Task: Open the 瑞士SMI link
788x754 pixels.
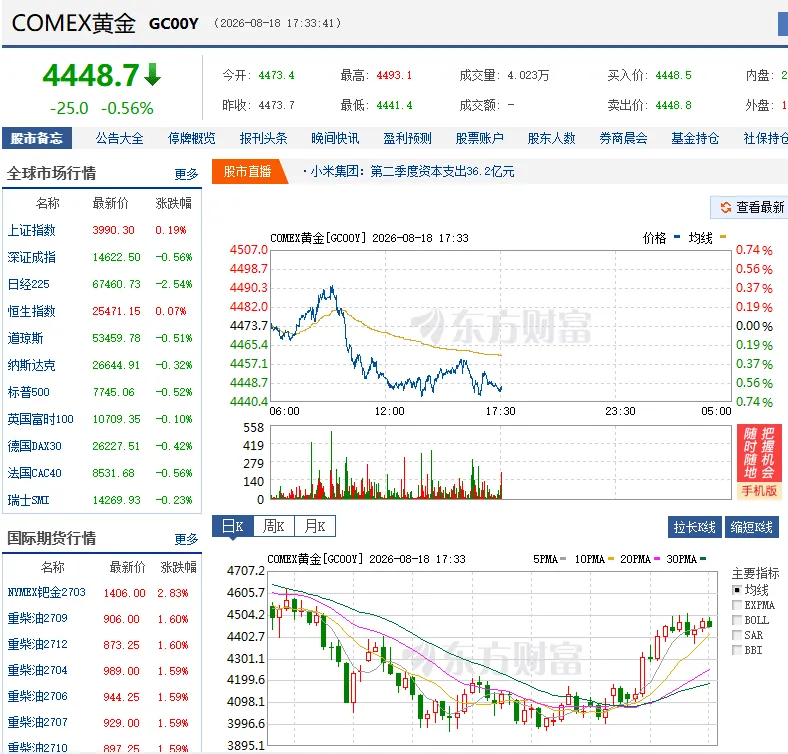Action: pyautogui.click(x=28, y=500)
